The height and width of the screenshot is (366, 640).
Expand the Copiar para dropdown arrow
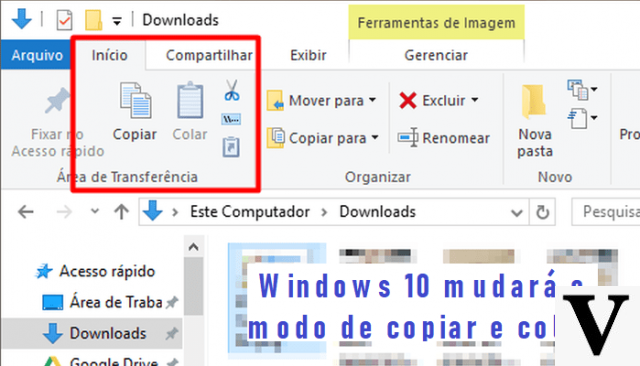pyautogui.click(x=375, y=138)
